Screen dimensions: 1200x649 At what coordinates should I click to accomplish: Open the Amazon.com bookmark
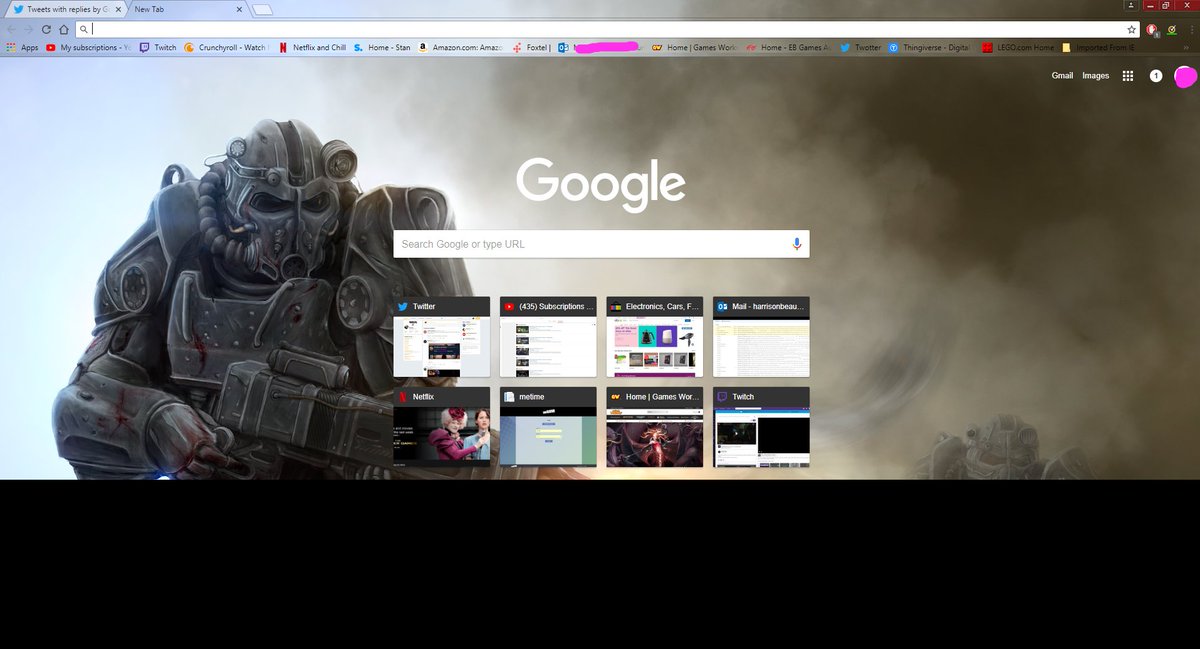coord(460,47)
